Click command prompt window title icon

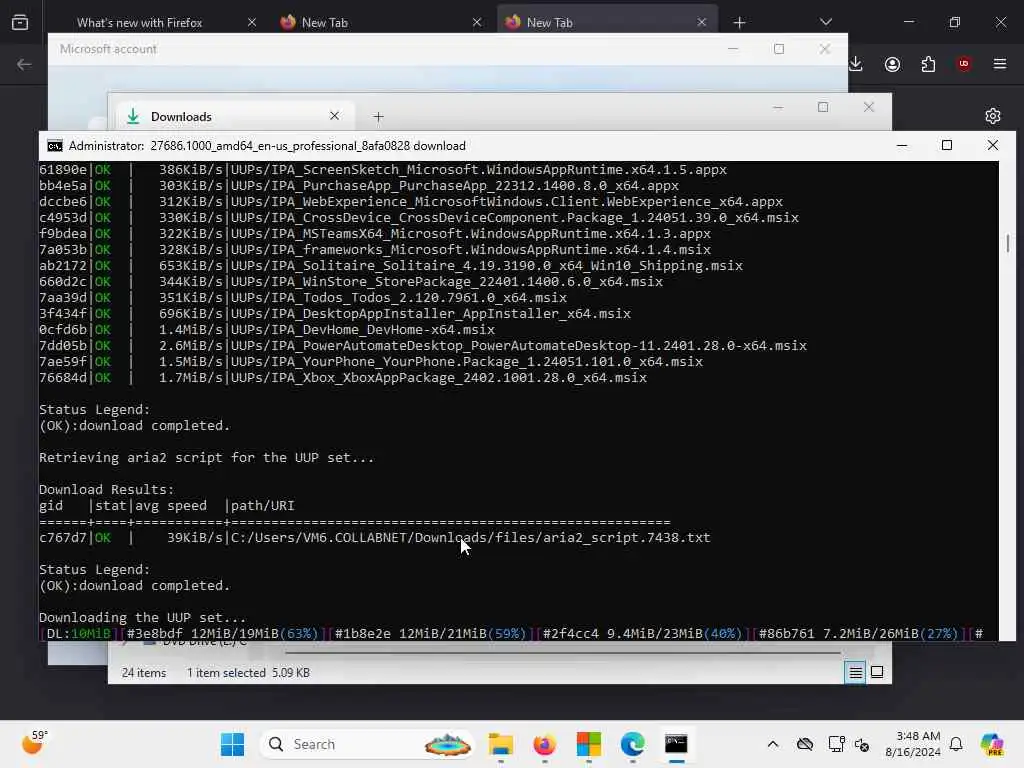[55, 146]
